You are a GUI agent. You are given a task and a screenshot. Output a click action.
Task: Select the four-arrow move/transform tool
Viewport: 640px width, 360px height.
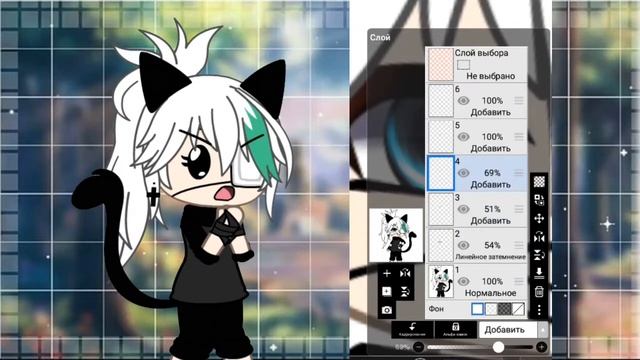(539, 218)
